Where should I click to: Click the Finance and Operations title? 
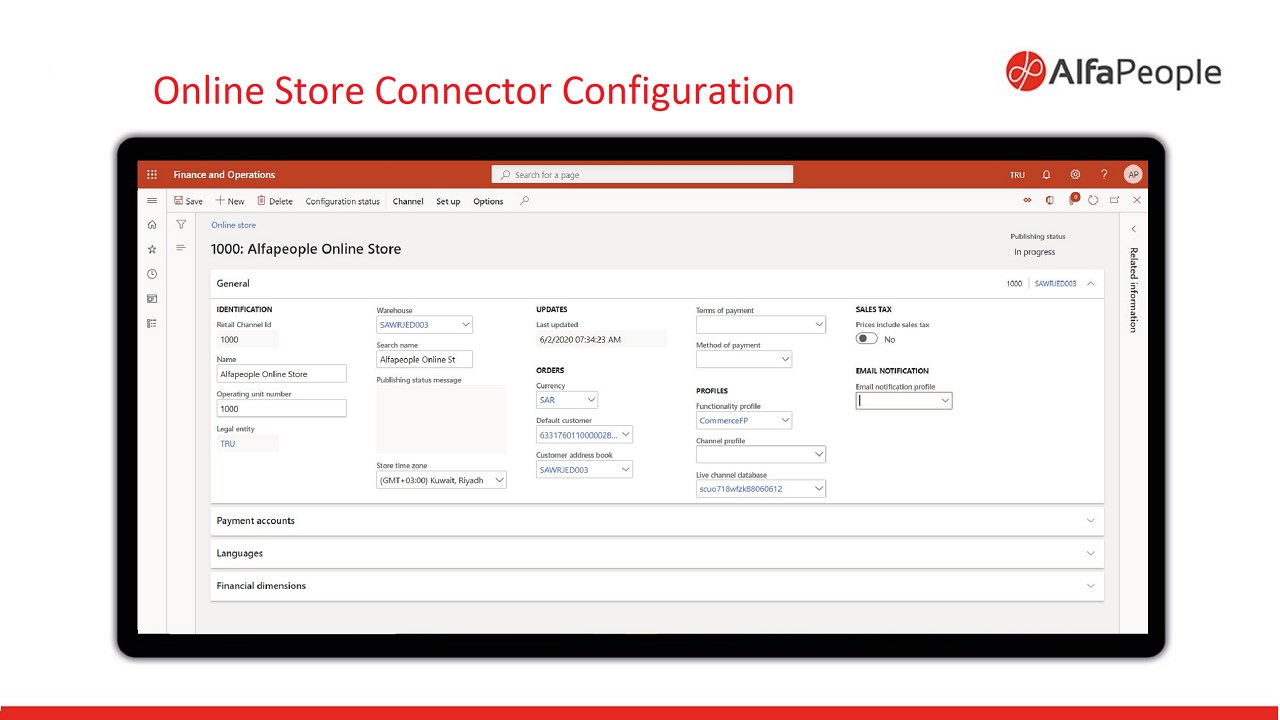(224, 174)
